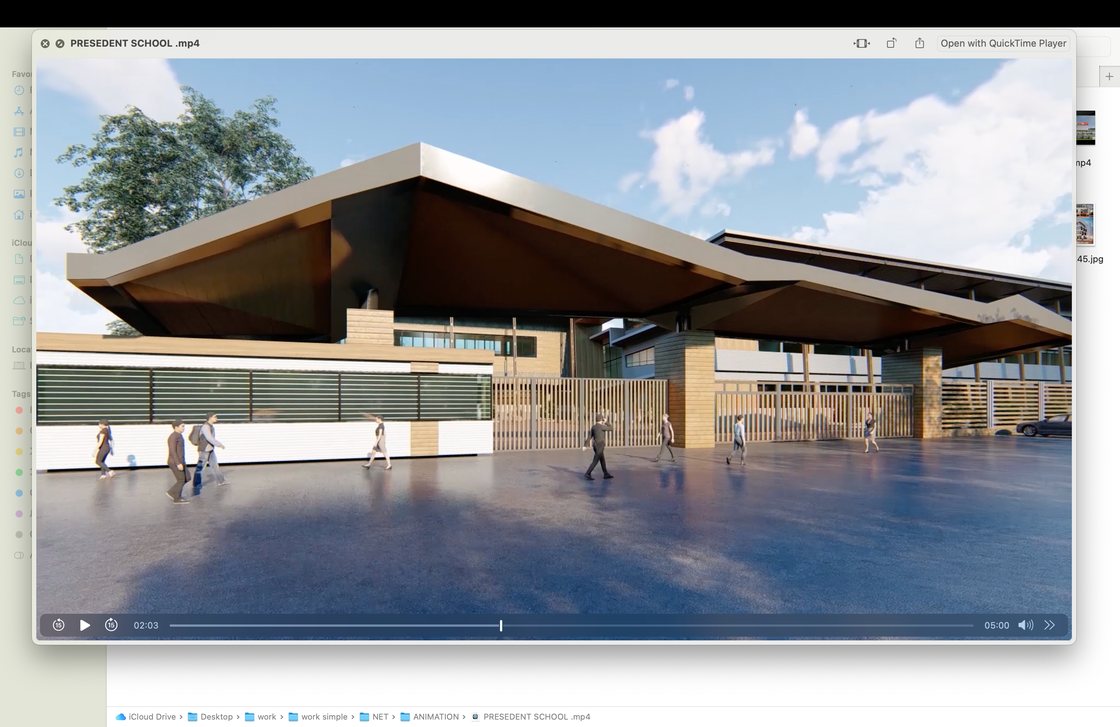Image resolution: width=1120 pixels, height=727 pixels.
Task: Open Recents clock icon in Finder sidebar
Action: pyautogui.click(x=19, y=90)
